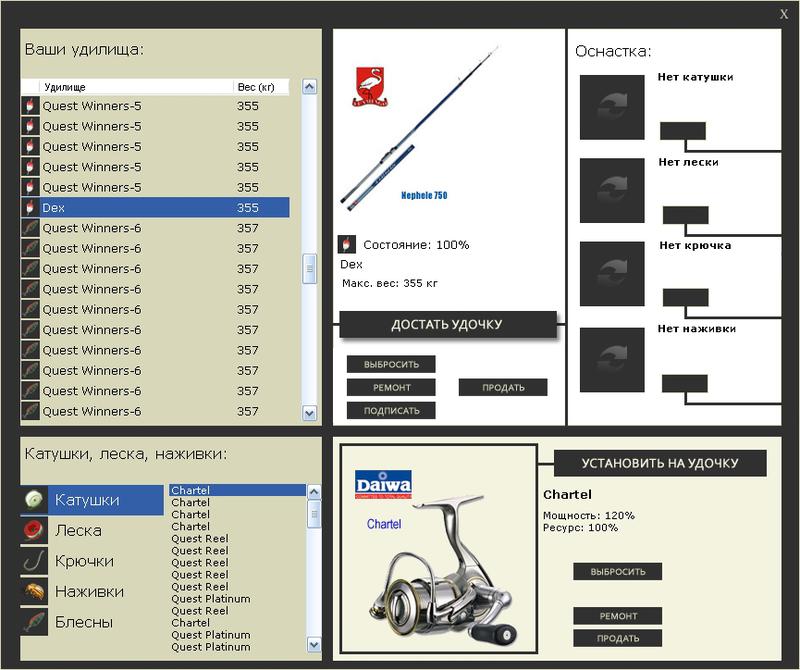The image size is (800, 670).
Task: Click down arrow of the rods list scrollbar
Action: [x=309, y=413]
